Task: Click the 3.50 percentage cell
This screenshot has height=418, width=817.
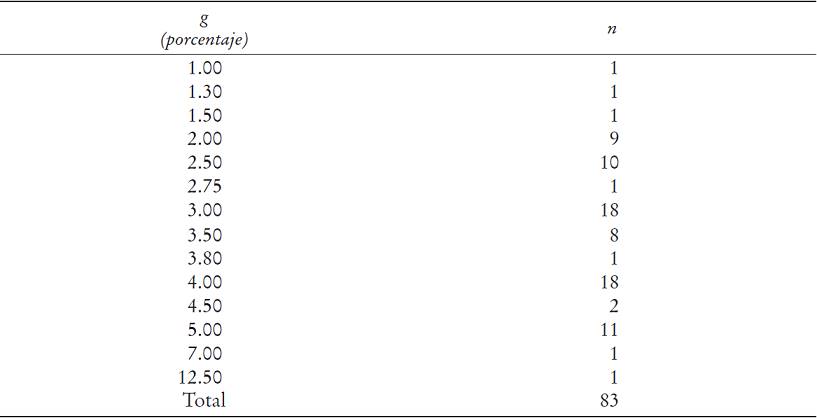Action: pyautogui.click(x=204, y=235)
